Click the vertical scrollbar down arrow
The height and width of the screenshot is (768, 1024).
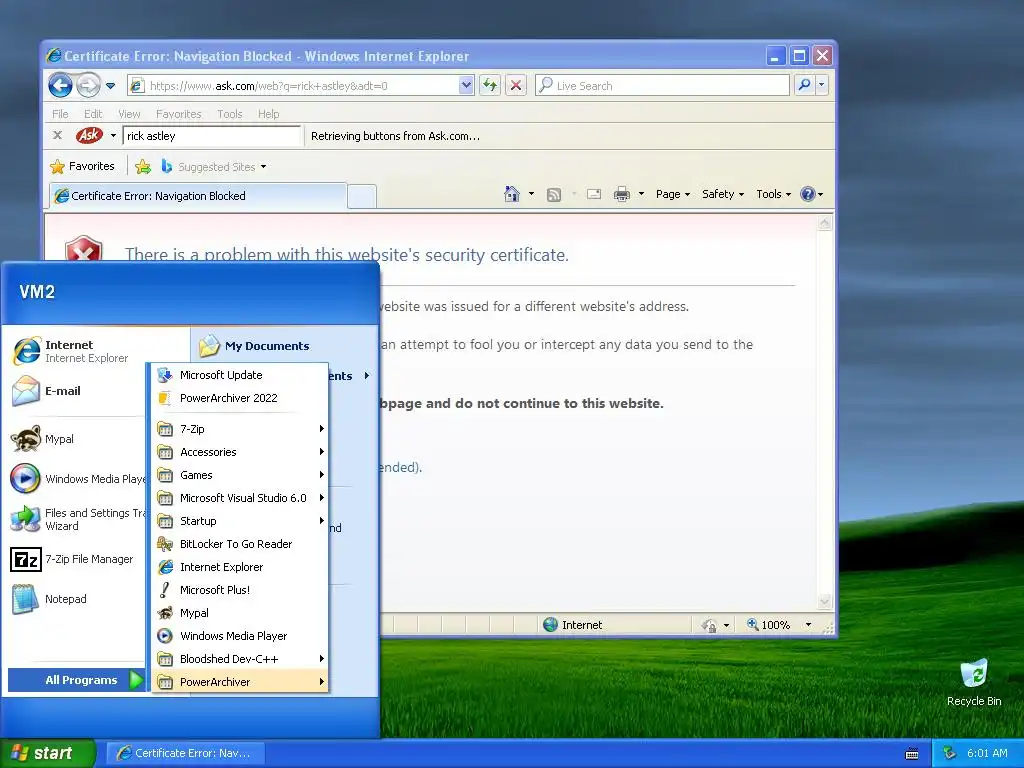[x=825, y=601]
